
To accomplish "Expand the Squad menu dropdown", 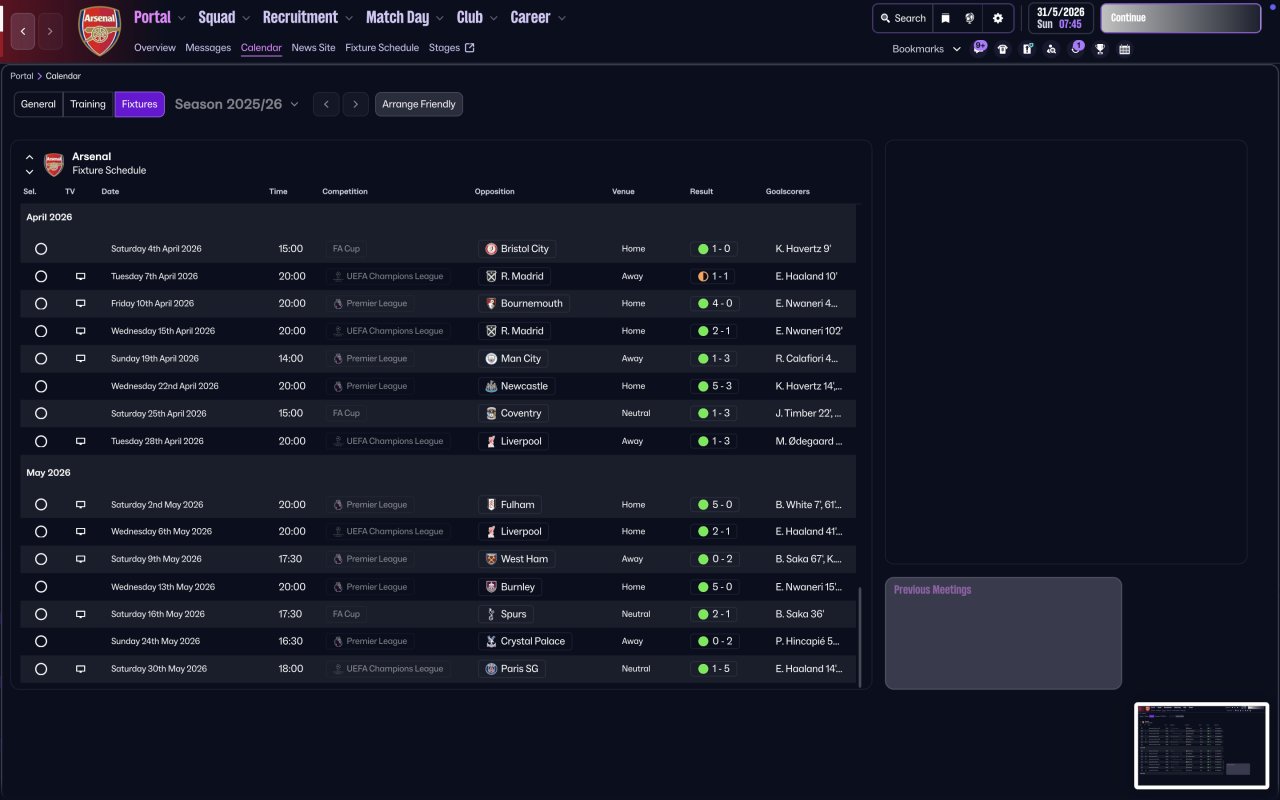I will click(x=224, y=18).
